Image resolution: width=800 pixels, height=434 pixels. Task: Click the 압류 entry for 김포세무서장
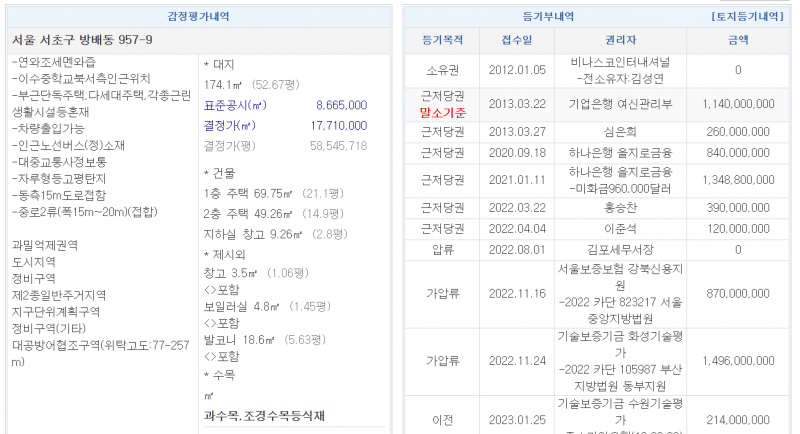coord(621,249)
